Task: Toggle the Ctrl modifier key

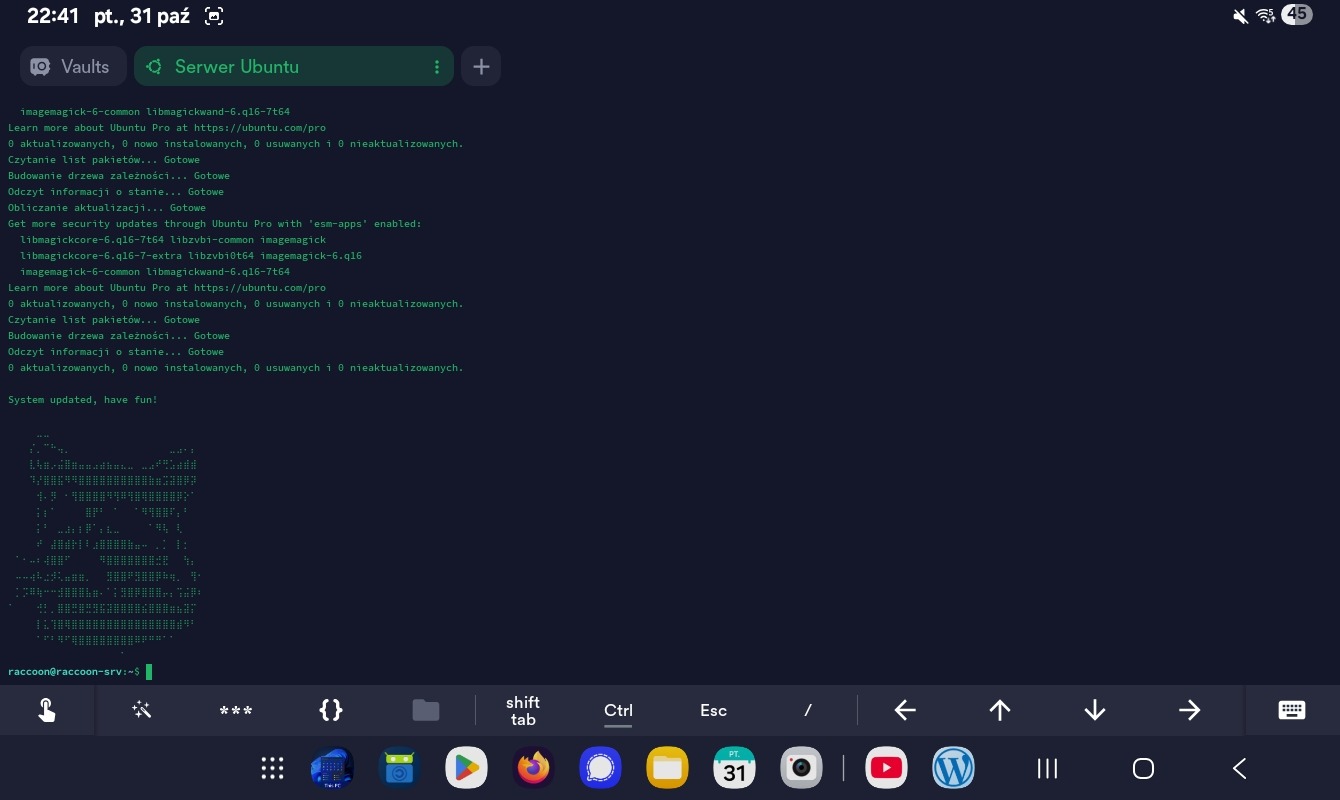Action: coord(618,710)
